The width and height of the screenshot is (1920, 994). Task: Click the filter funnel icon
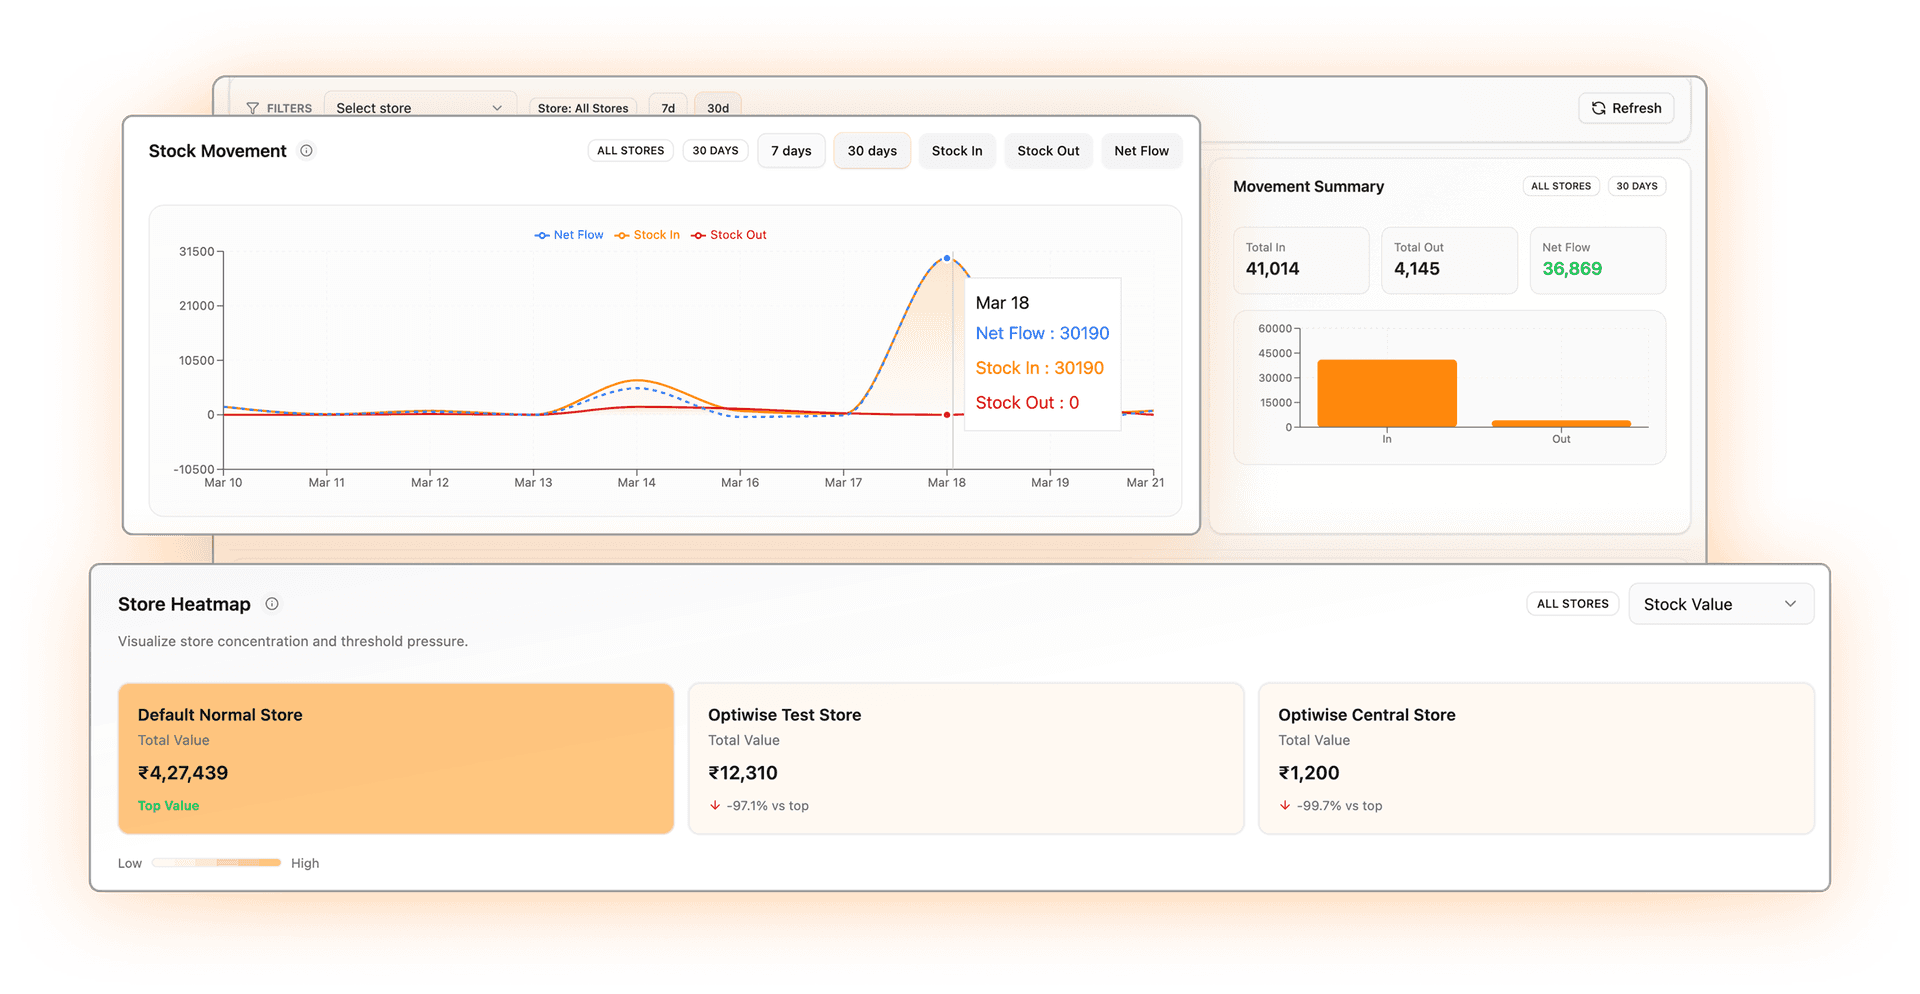253,108
